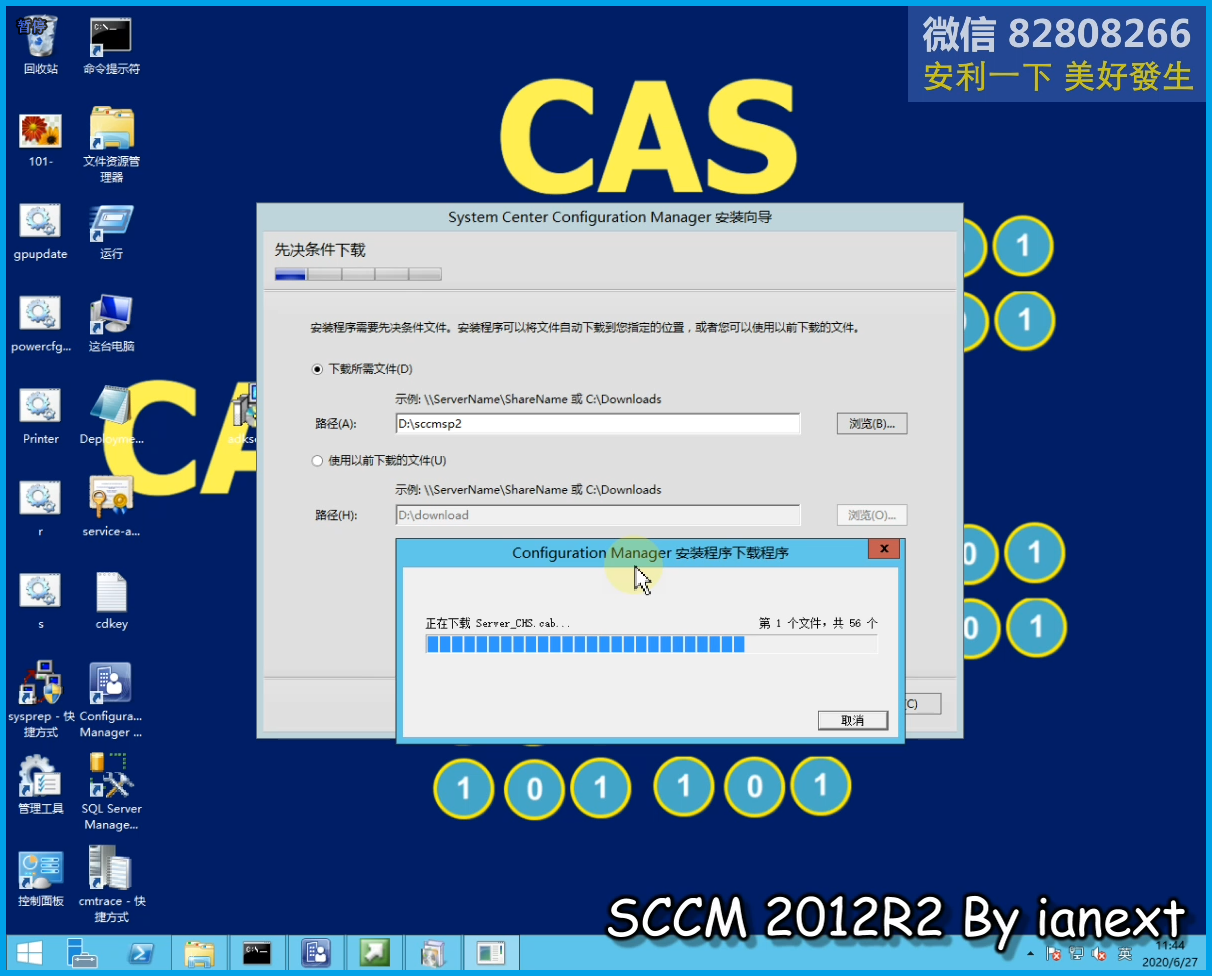The width and height of the screenshot is (1212, 976).
Task: Open File Explorer from the taskbar
Action: (x=200, y=952)
